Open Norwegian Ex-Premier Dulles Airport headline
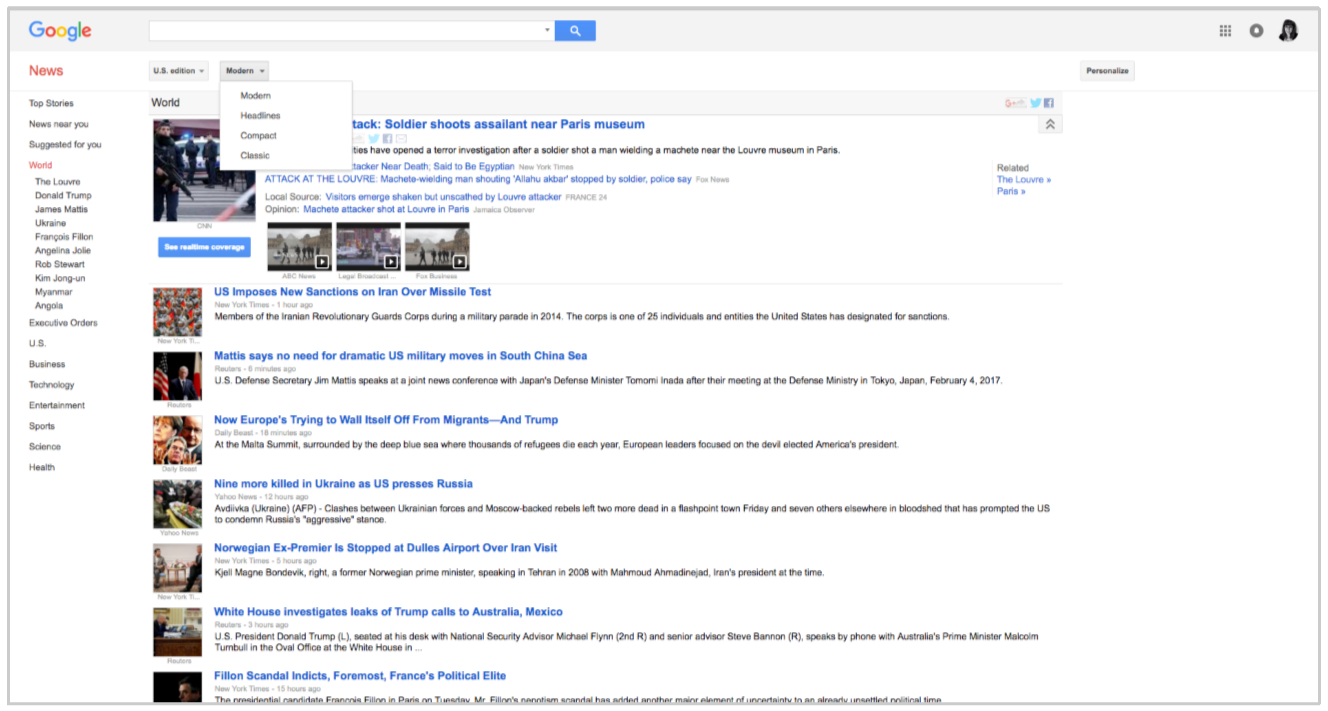Viewport: 1328px width, 711px height. click(x=385, y=548)
